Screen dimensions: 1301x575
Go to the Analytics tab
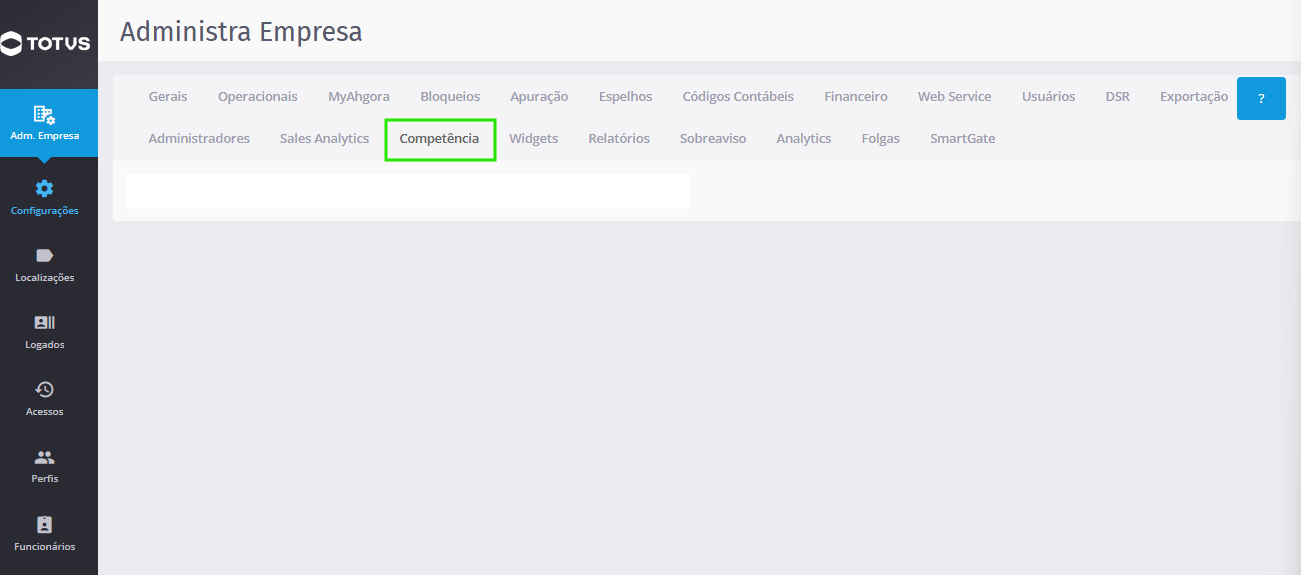[804, 138]
